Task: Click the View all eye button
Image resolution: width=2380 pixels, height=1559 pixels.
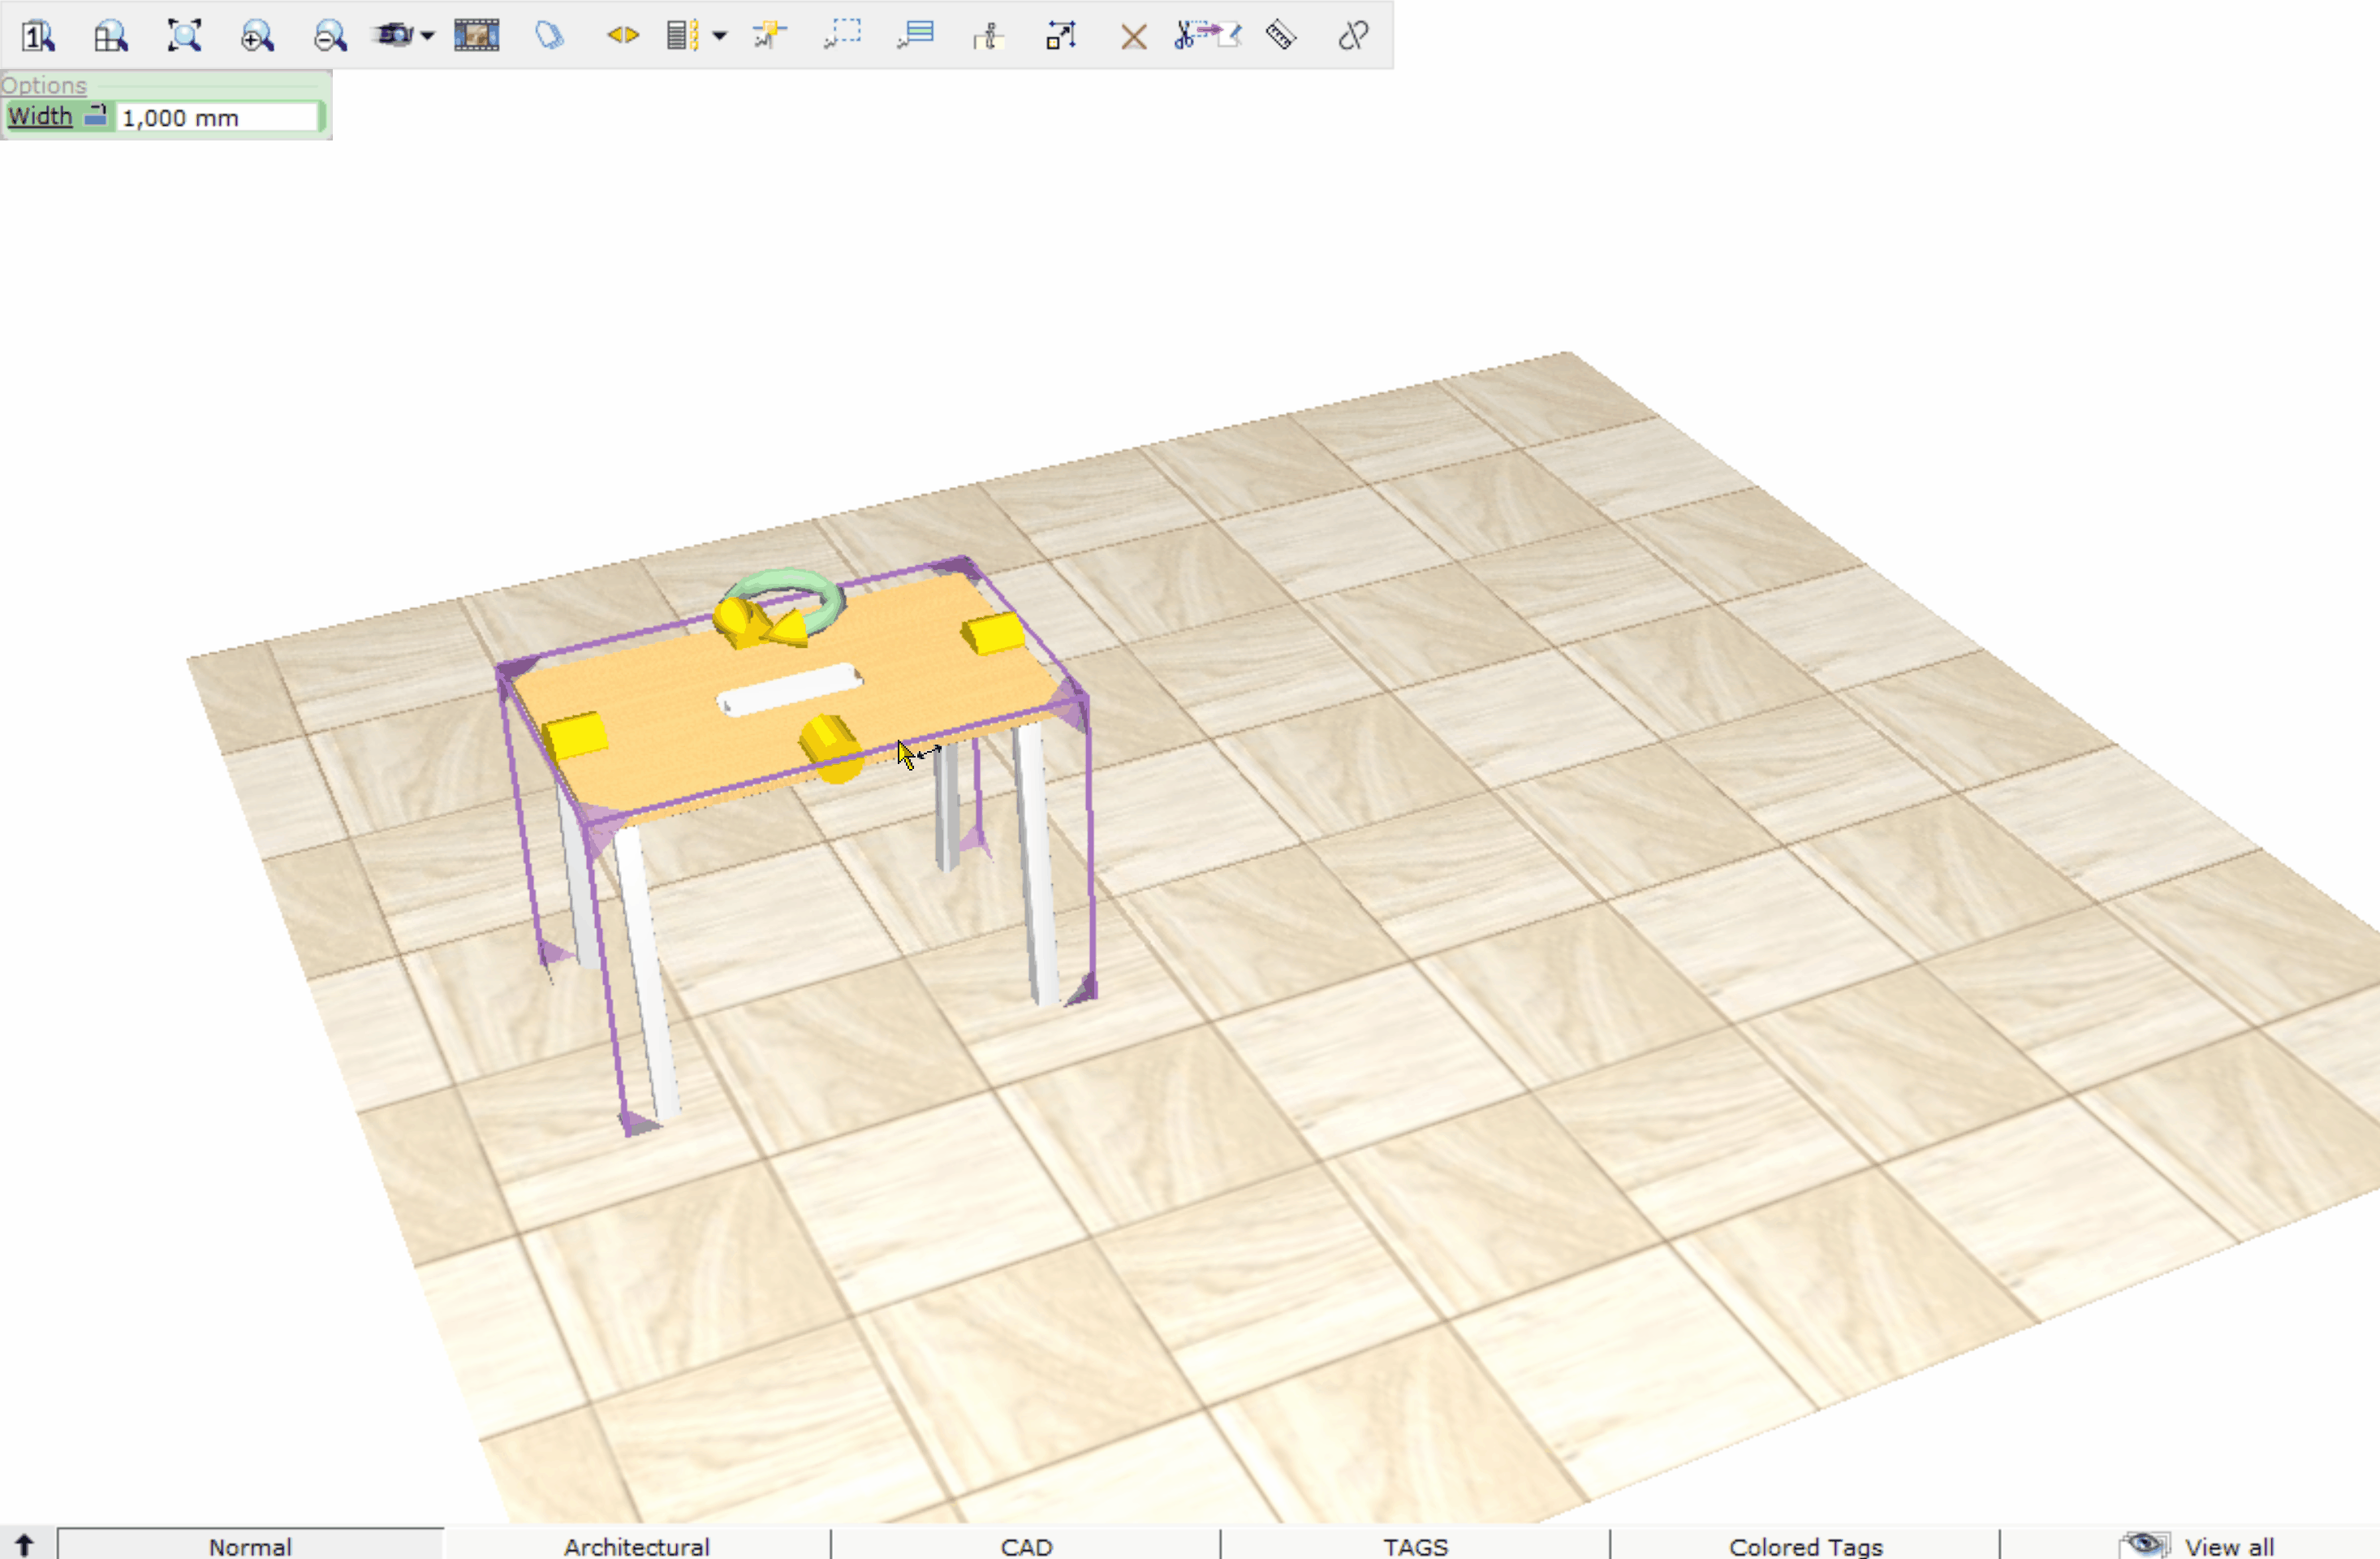Action: (2196, 1546)
